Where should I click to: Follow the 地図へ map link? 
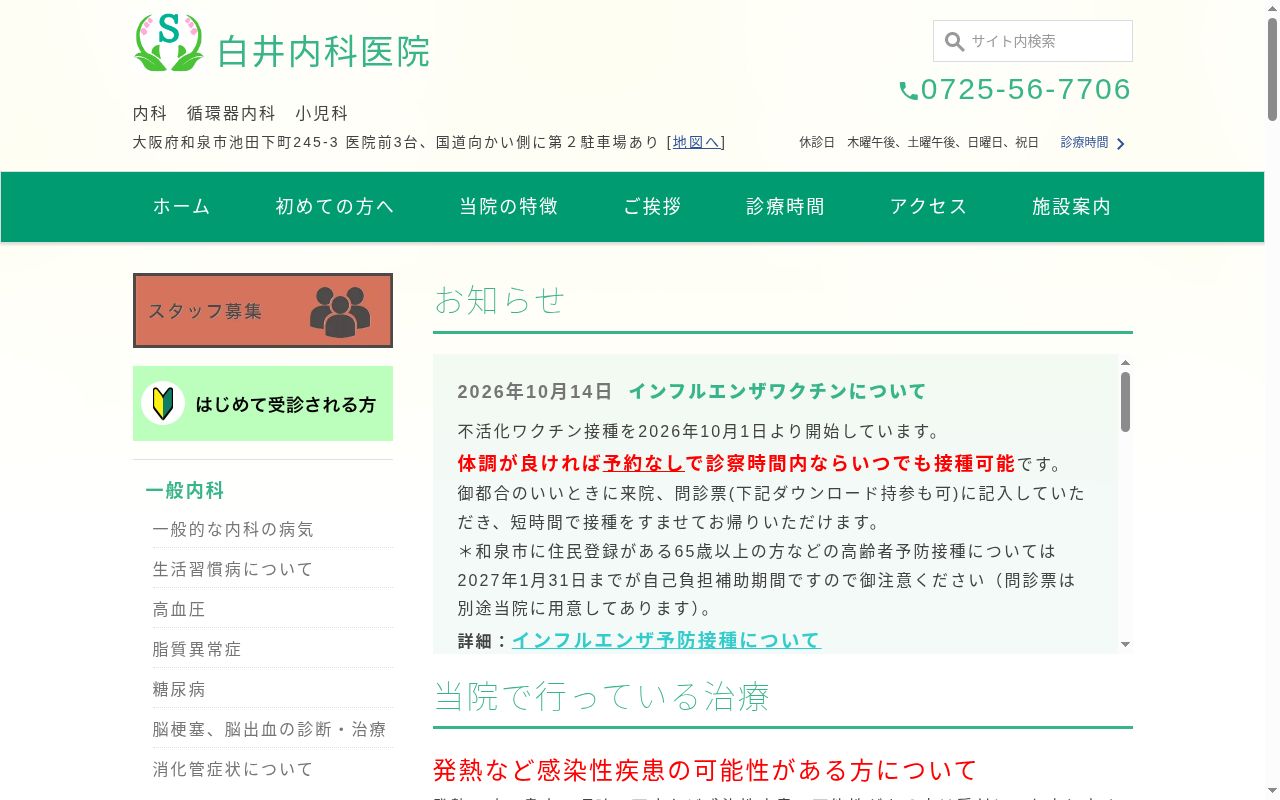tap(696, 142)
